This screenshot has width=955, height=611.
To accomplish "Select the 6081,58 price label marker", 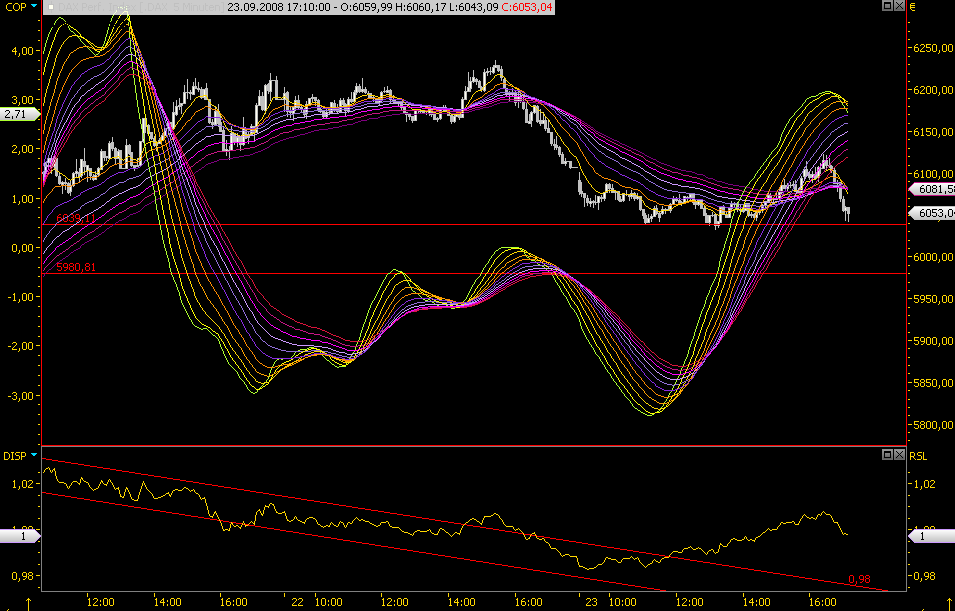I will coord(931,188).
